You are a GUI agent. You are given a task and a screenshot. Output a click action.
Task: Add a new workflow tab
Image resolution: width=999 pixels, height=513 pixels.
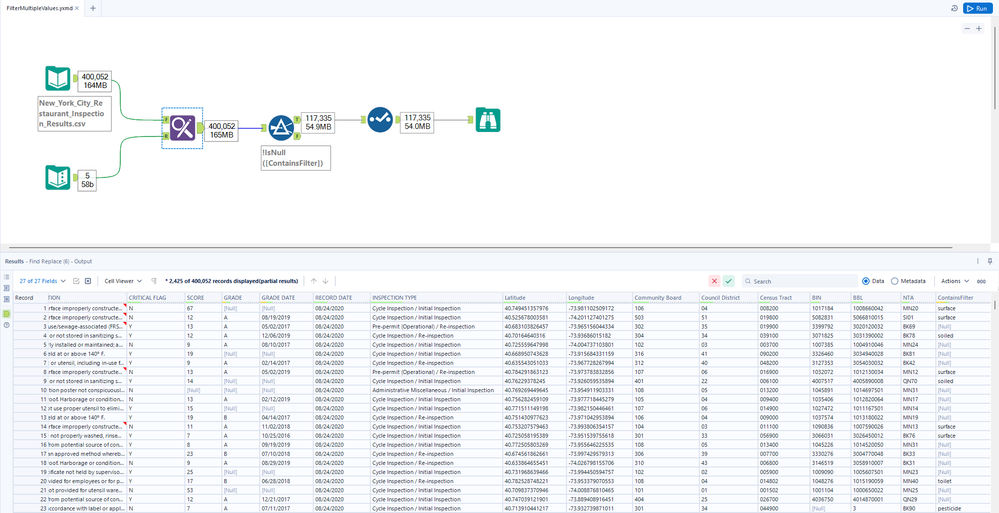pyautogui.click(x=93, y=8)
